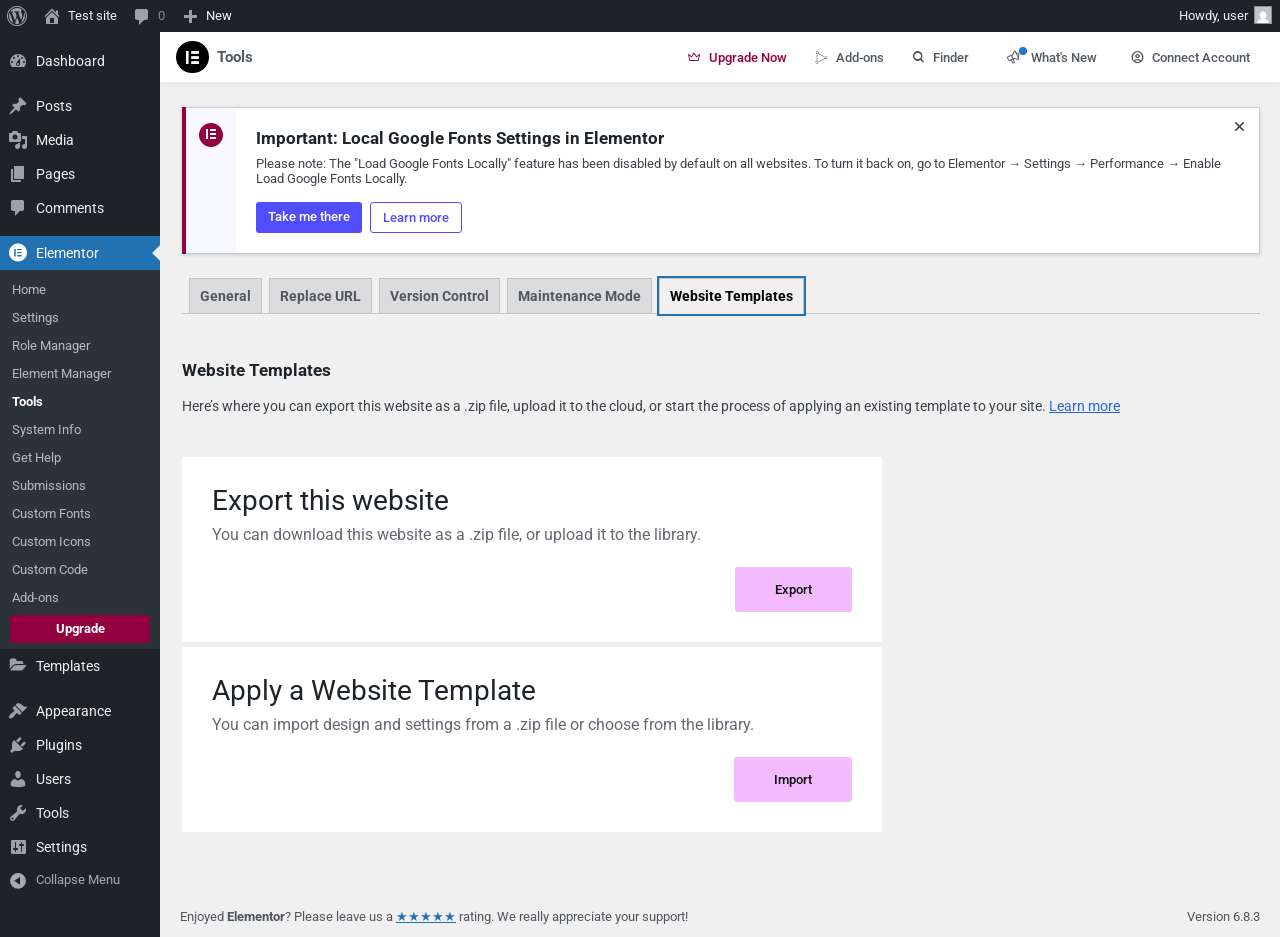1280x937 pixels.
Task: Click the Upgrade Now crown icon
Action: coord(694,57)
